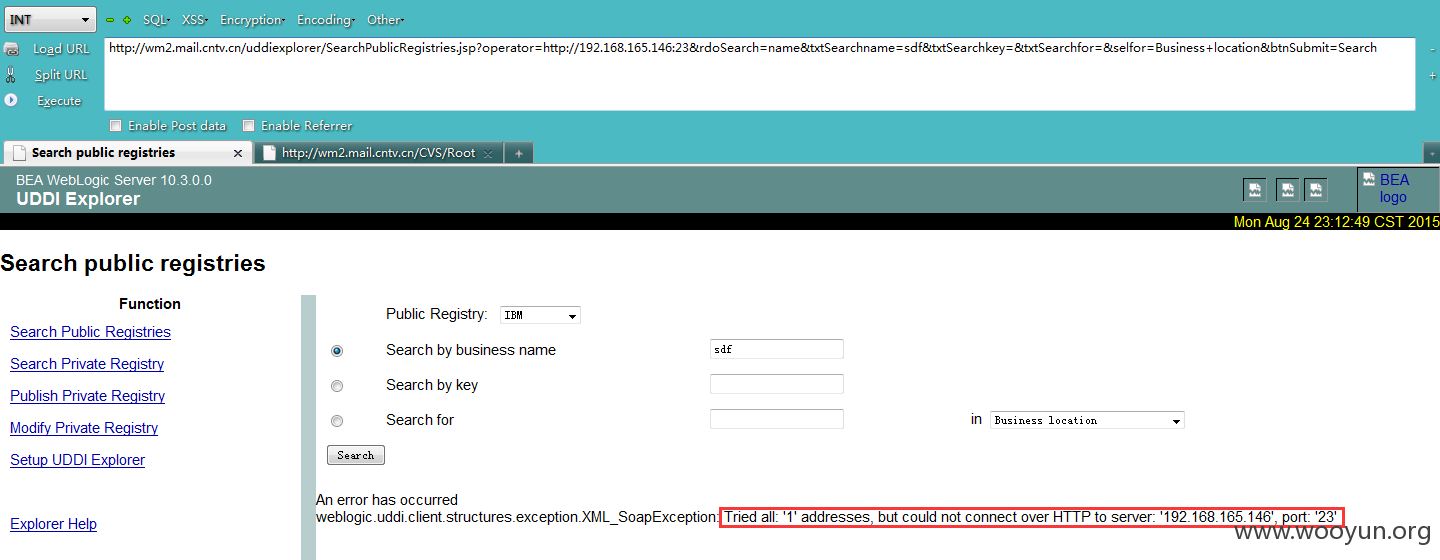The width and height of the screenshot is (1440, 560).
Task: Open the Public Registry IBM dropdown
Action: tap(540, 315)
